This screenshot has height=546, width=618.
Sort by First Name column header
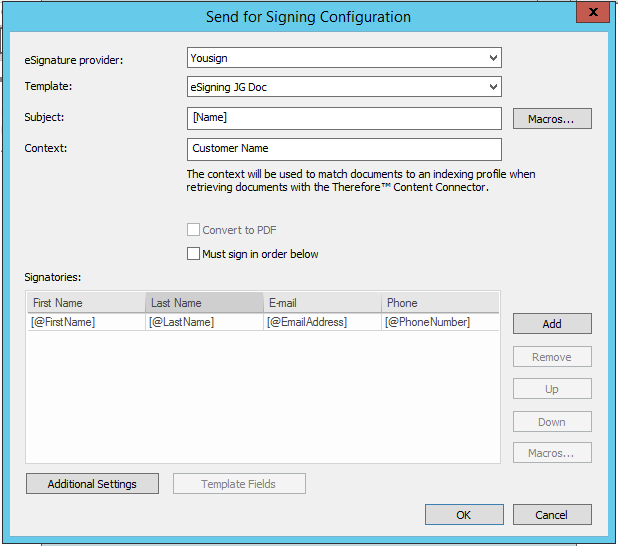[x=85, y=303]
